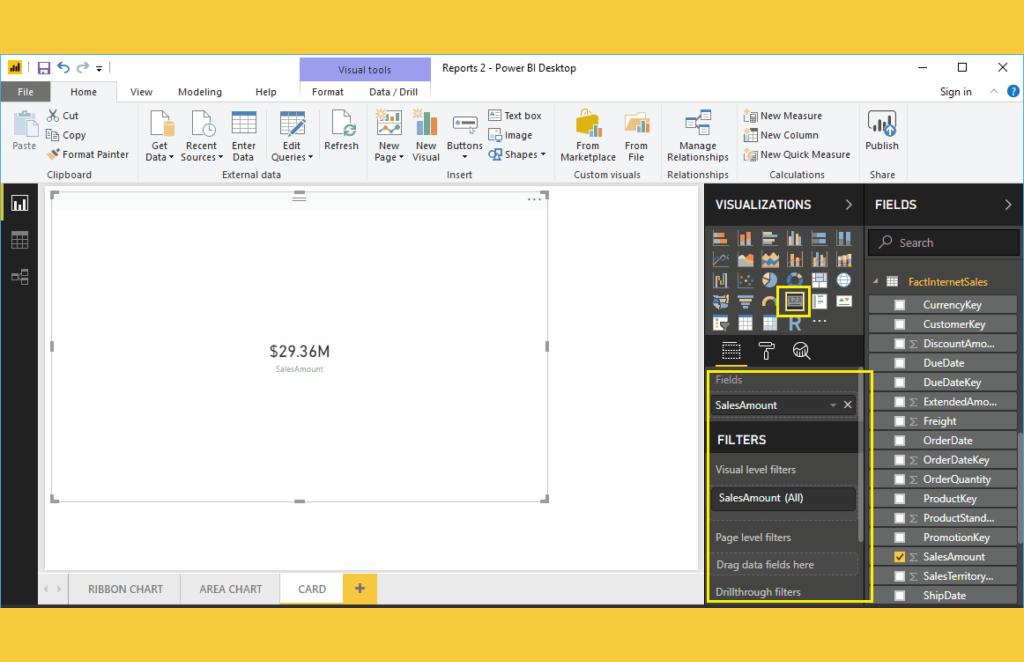Check the CurrencyKey field

coord(899,305)
